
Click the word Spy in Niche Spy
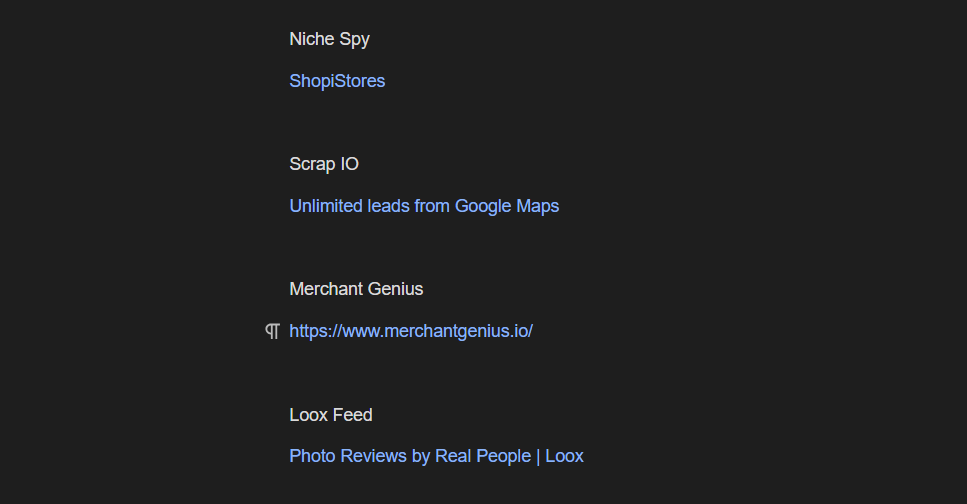tap(354, 39)
